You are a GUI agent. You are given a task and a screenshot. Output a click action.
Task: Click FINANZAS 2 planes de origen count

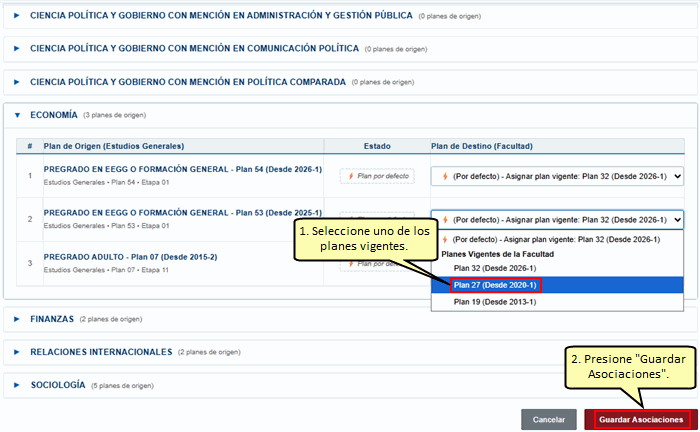(111, 319)
